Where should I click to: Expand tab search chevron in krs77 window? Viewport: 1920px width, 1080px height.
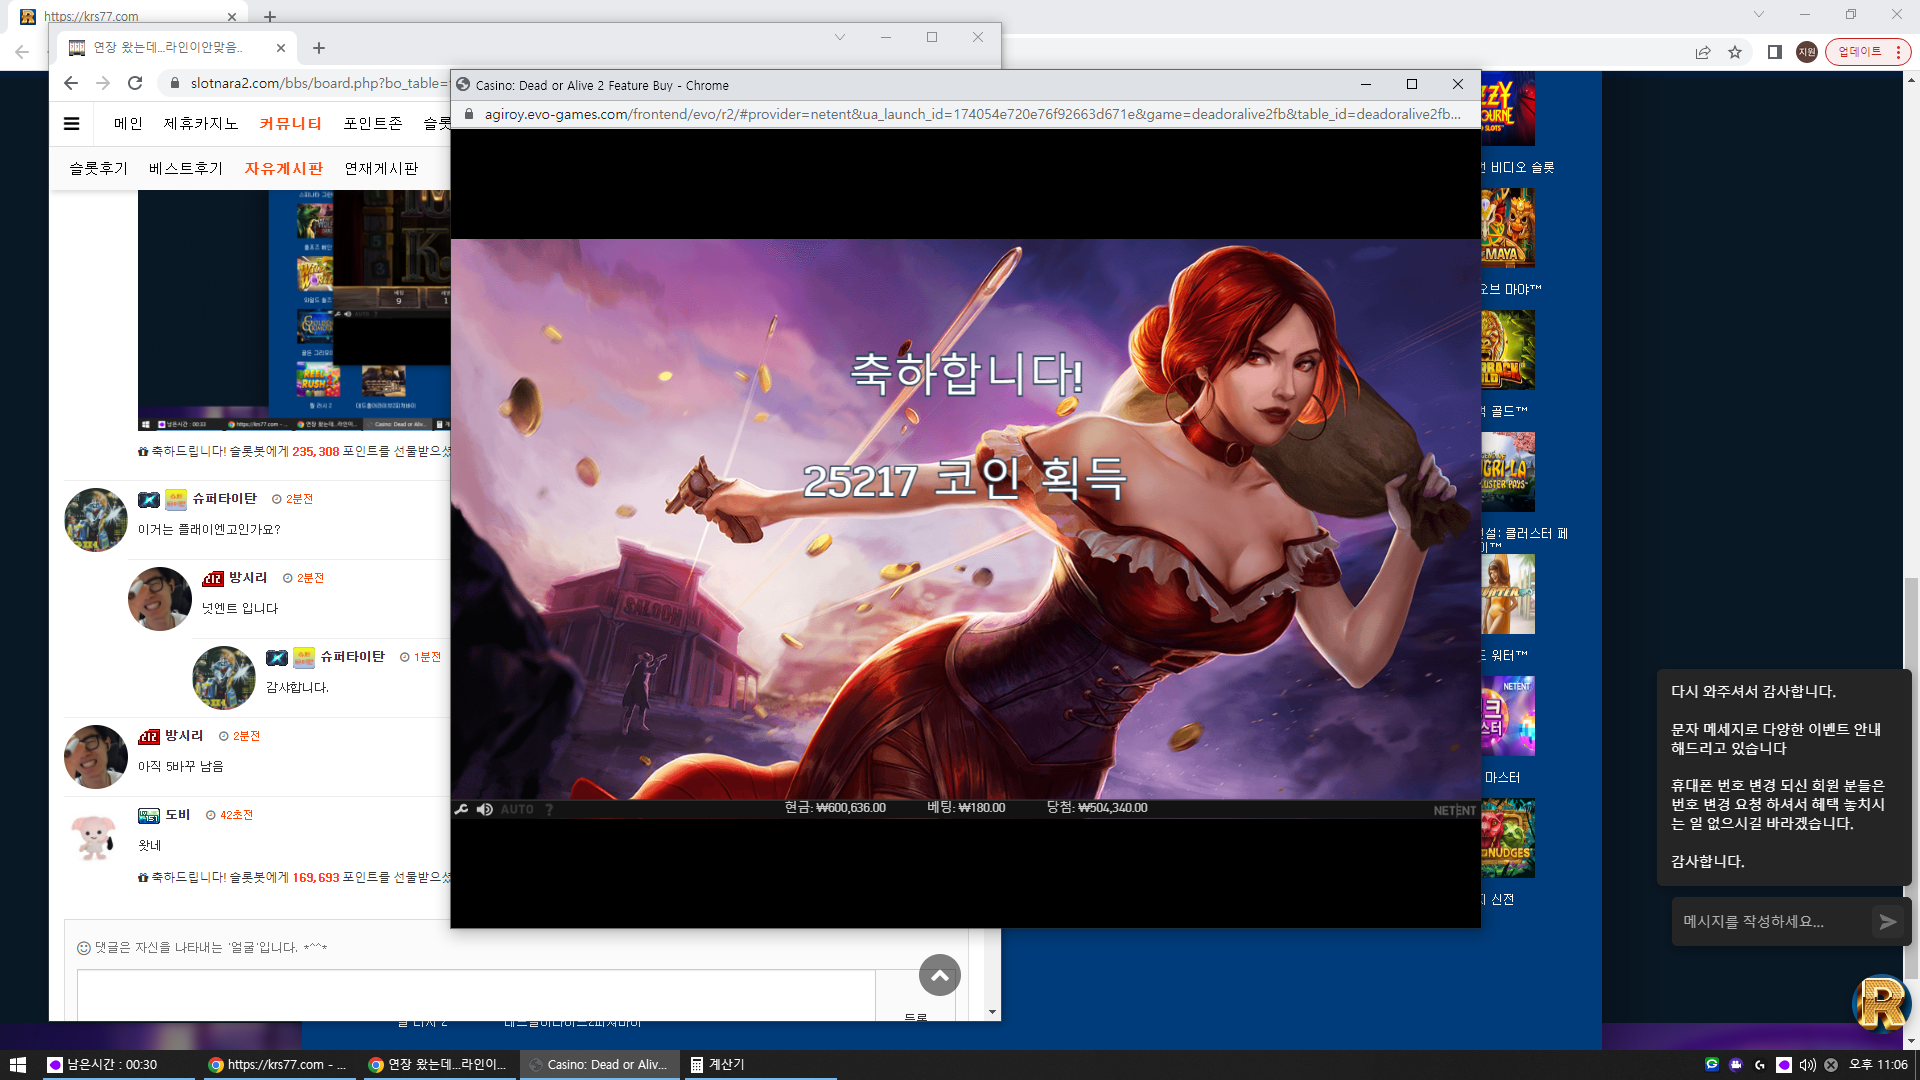(x=1759, y=14)
